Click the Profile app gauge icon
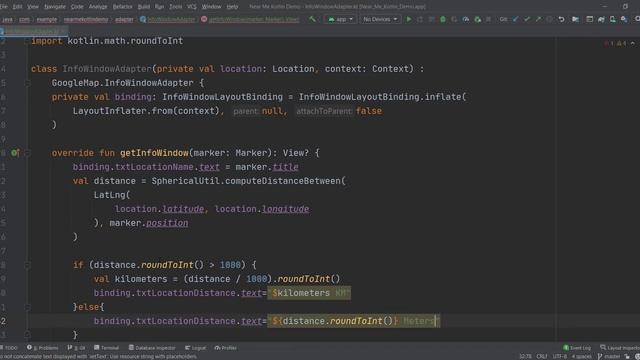 465,19
